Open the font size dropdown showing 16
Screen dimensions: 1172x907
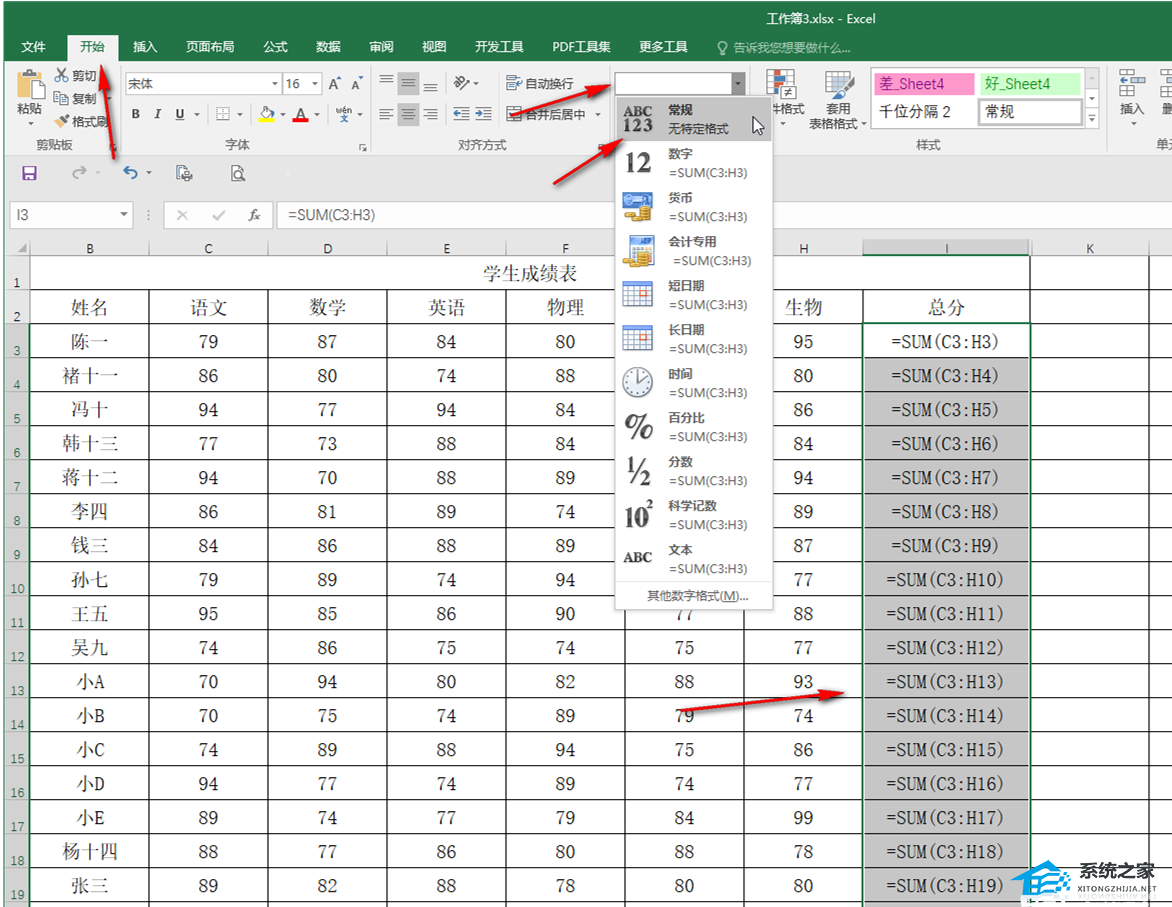[x=315, y=84]
